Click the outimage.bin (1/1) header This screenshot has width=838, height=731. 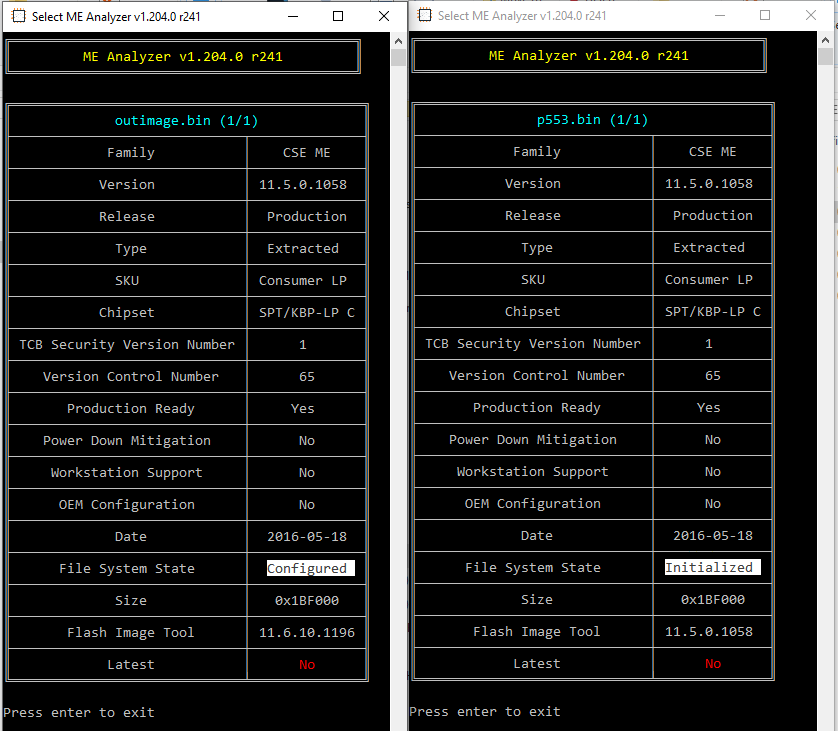tap(187, 121)
